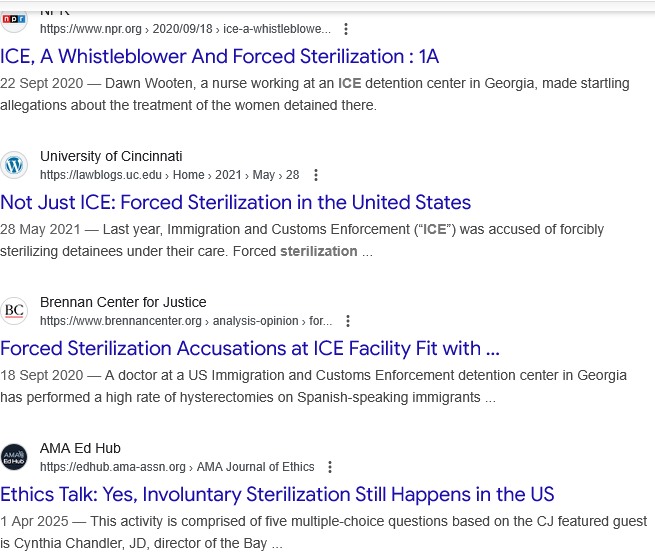Click the NPR favicon icon
655x556 pixels.
coord(14,20)
